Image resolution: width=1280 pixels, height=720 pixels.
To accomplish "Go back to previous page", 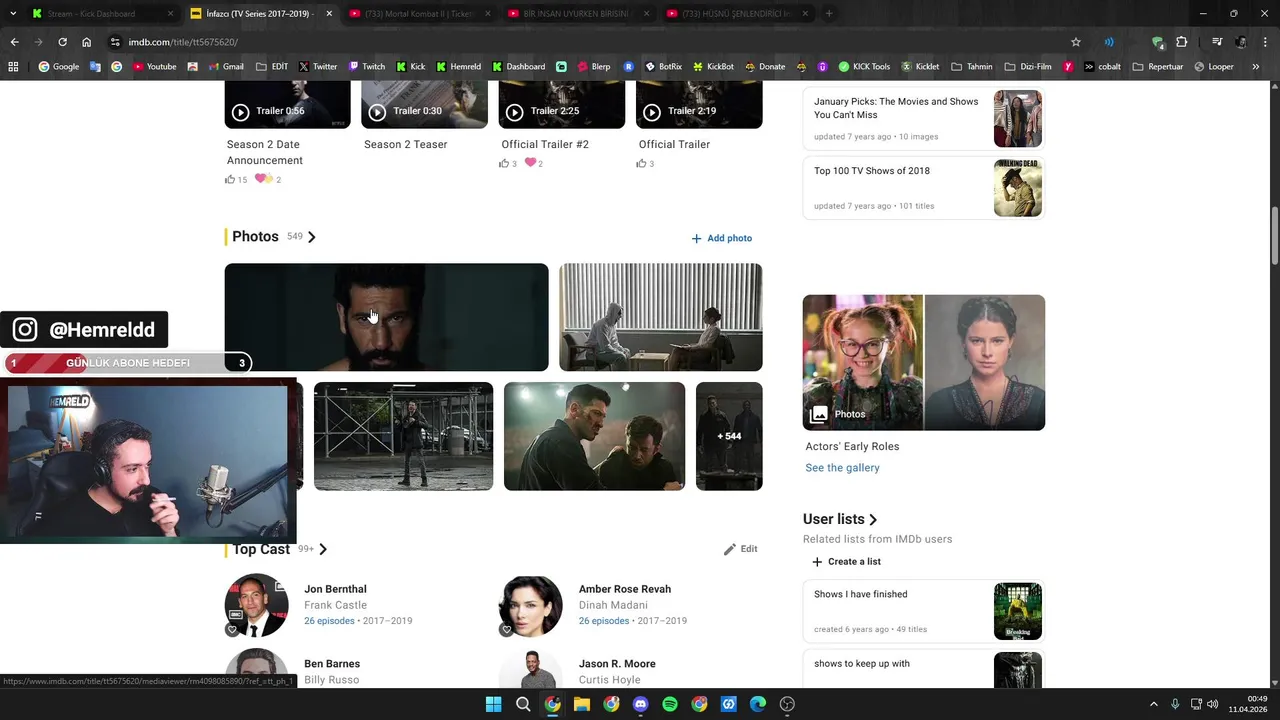I will pyautogui.click(x=14, y=42).
